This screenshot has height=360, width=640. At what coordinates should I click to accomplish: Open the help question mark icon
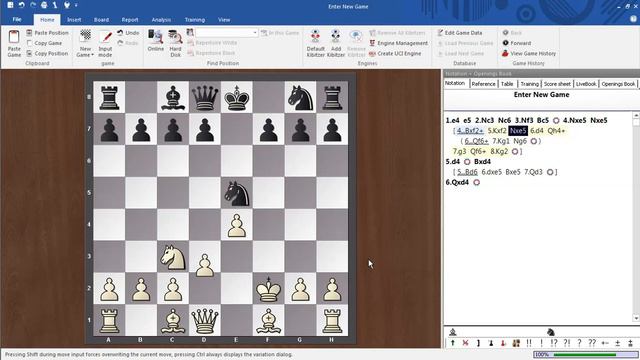634,19
